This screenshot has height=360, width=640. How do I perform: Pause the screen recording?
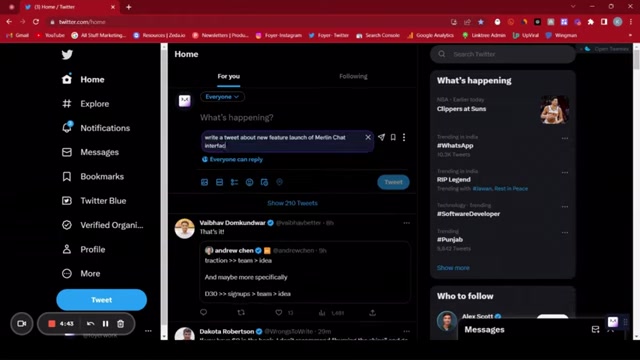click(x=105, y=324)
